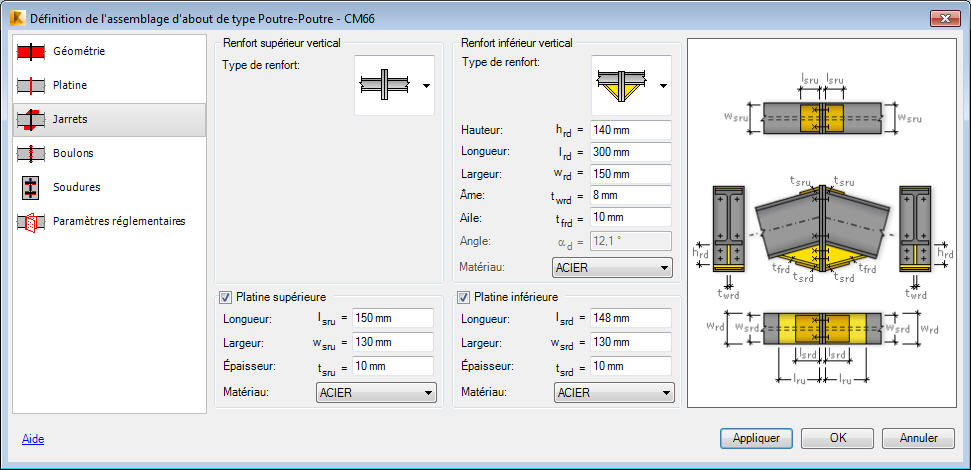Expand the upper stiffener type dropdown arrow
Screen dimensions: 971x470
(x=426, y=86)
